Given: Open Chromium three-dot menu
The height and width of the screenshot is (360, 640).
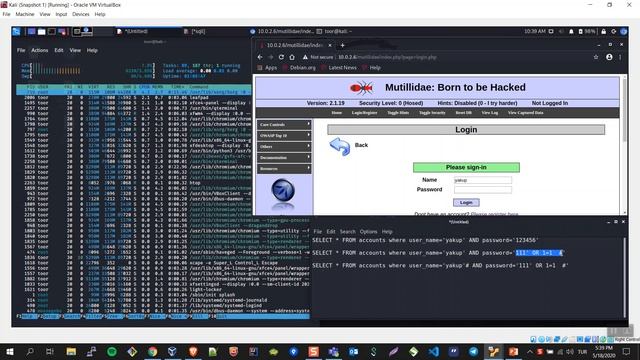Looking at the screenshot, I should click(620, 57).
